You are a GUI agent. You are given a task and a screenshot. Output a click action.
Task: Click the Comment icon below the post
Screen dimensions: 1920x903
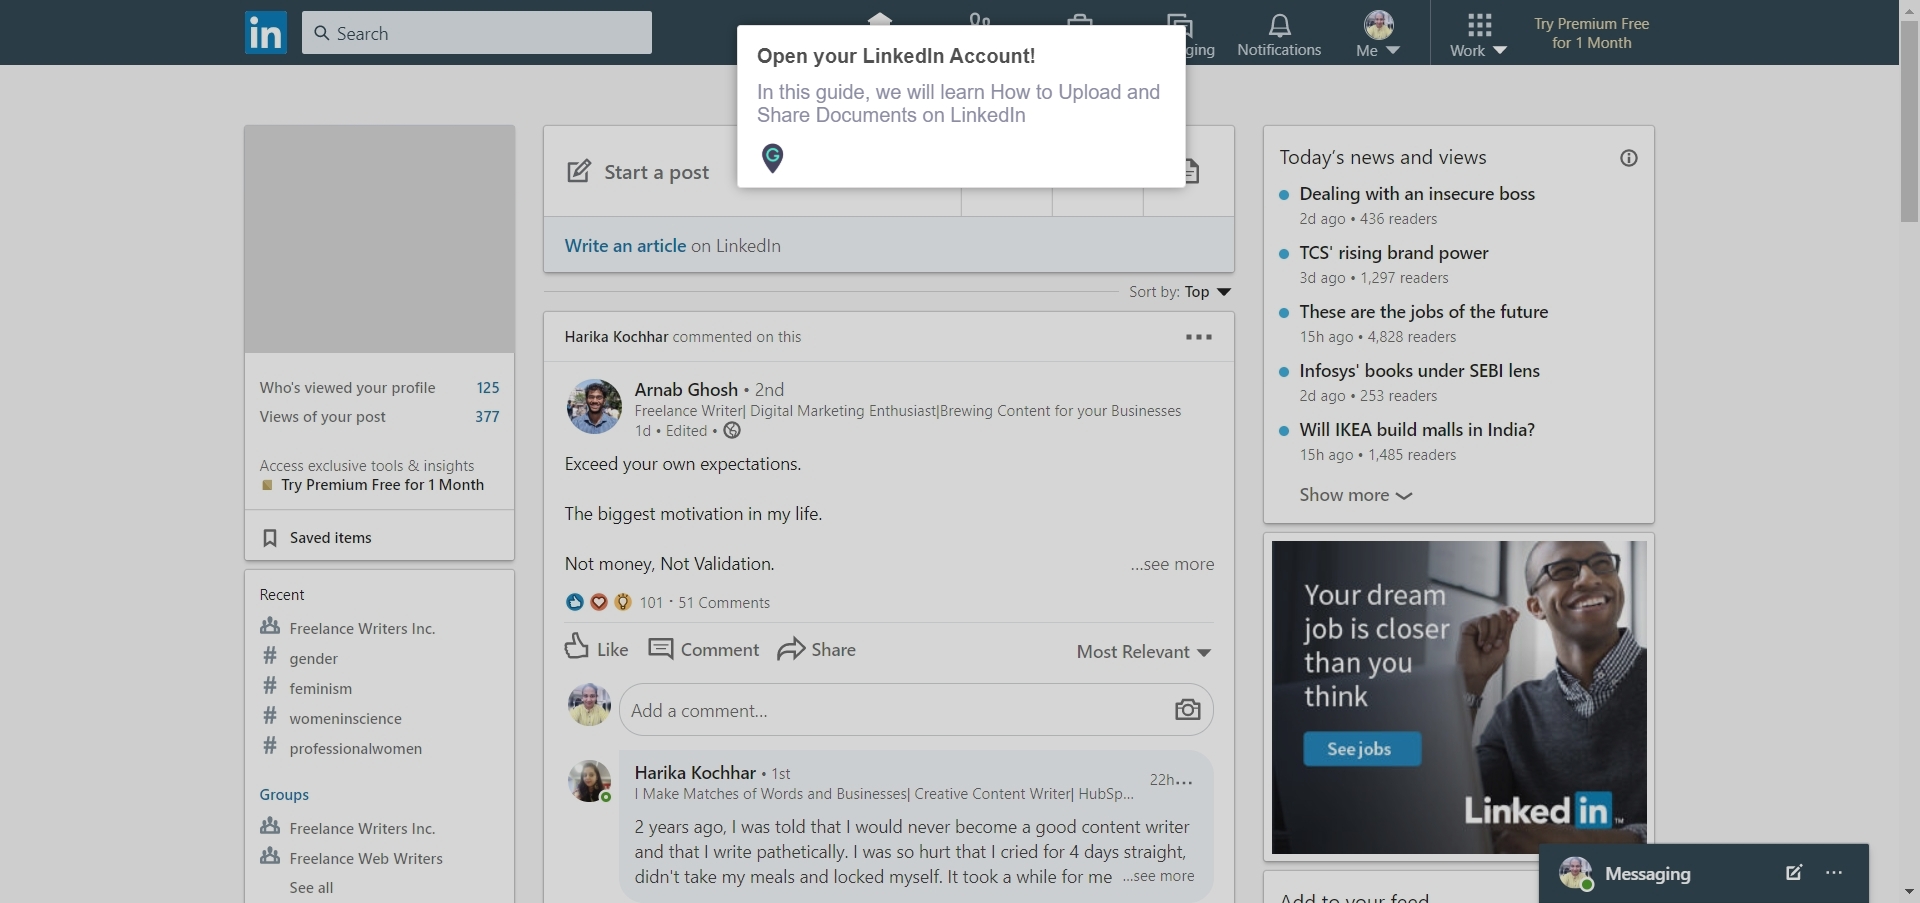(x=663, y=648)
